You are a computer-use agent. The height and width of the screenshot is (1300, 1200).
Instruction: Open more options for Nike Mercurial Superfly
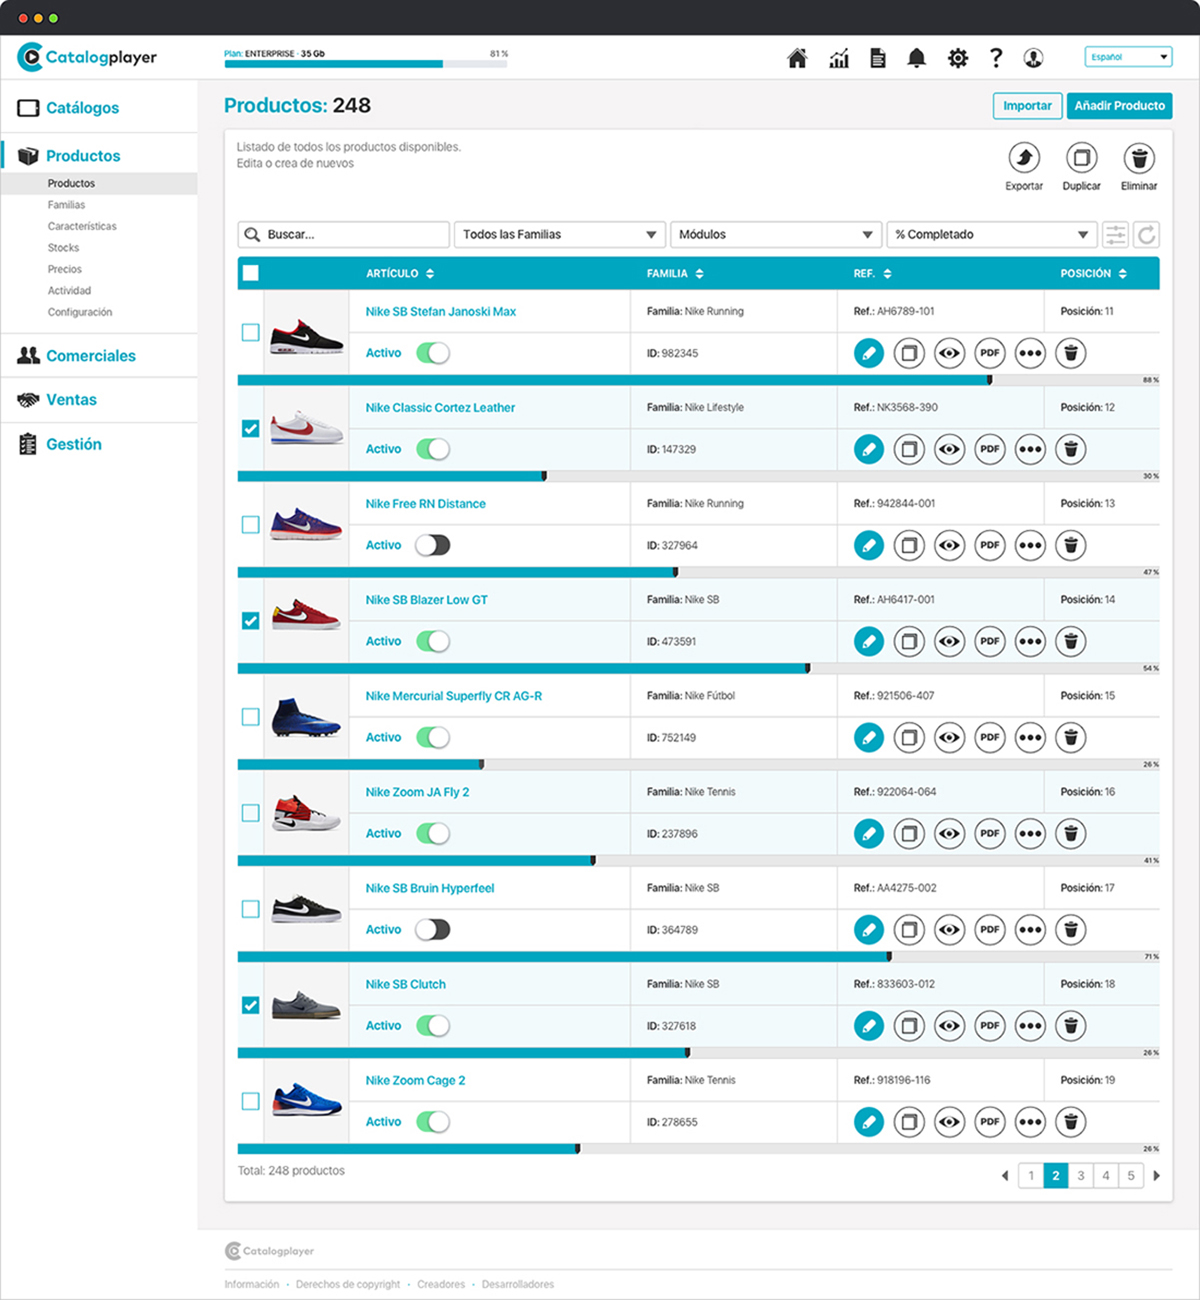click(x=1030, y=737)
